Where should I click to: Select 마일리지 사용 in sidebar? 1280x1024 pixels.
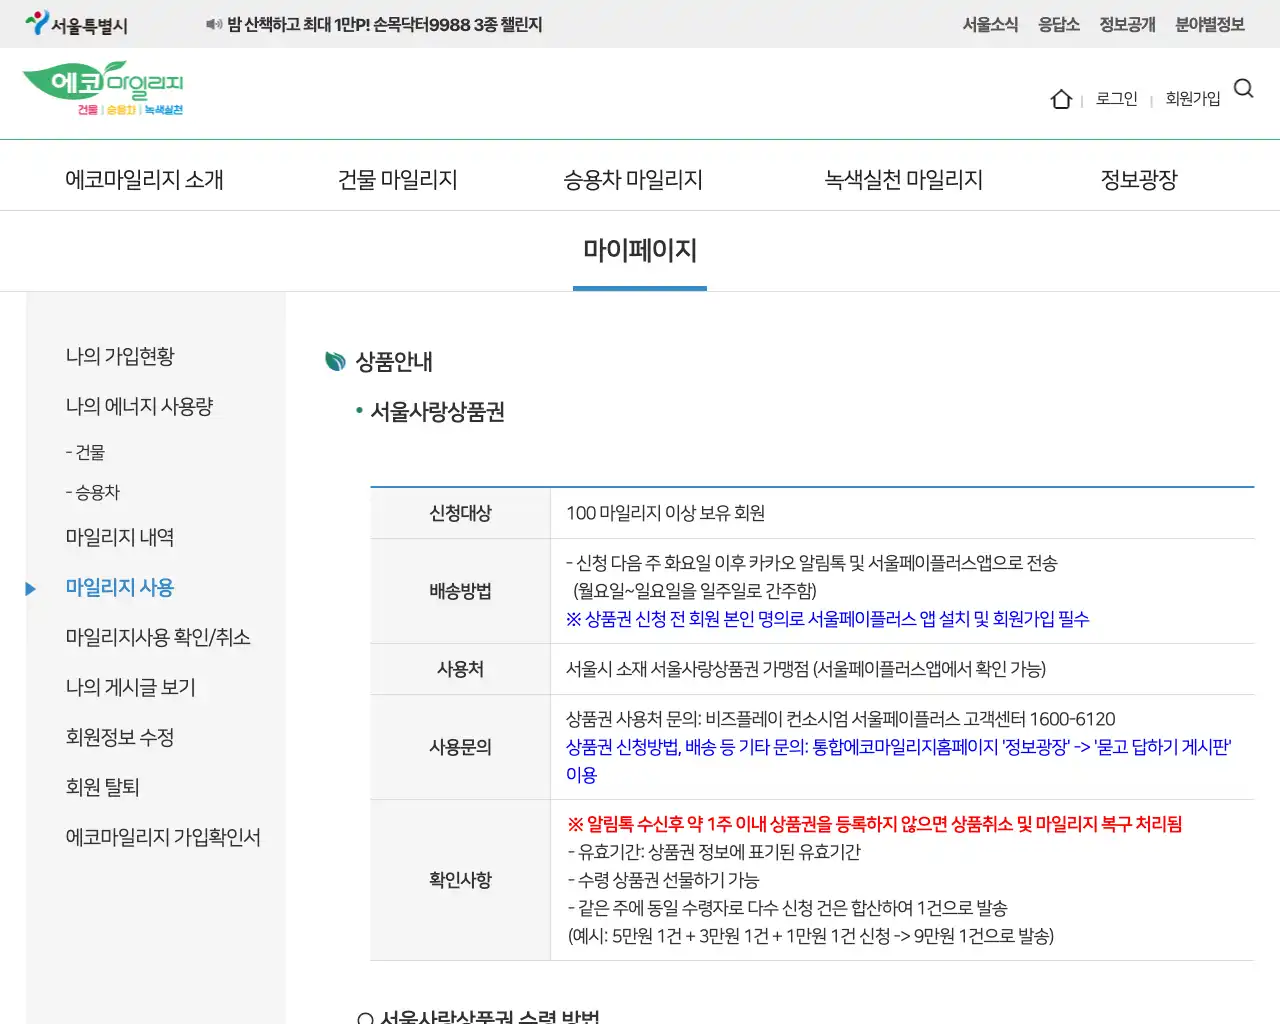(x=120, y=588)
